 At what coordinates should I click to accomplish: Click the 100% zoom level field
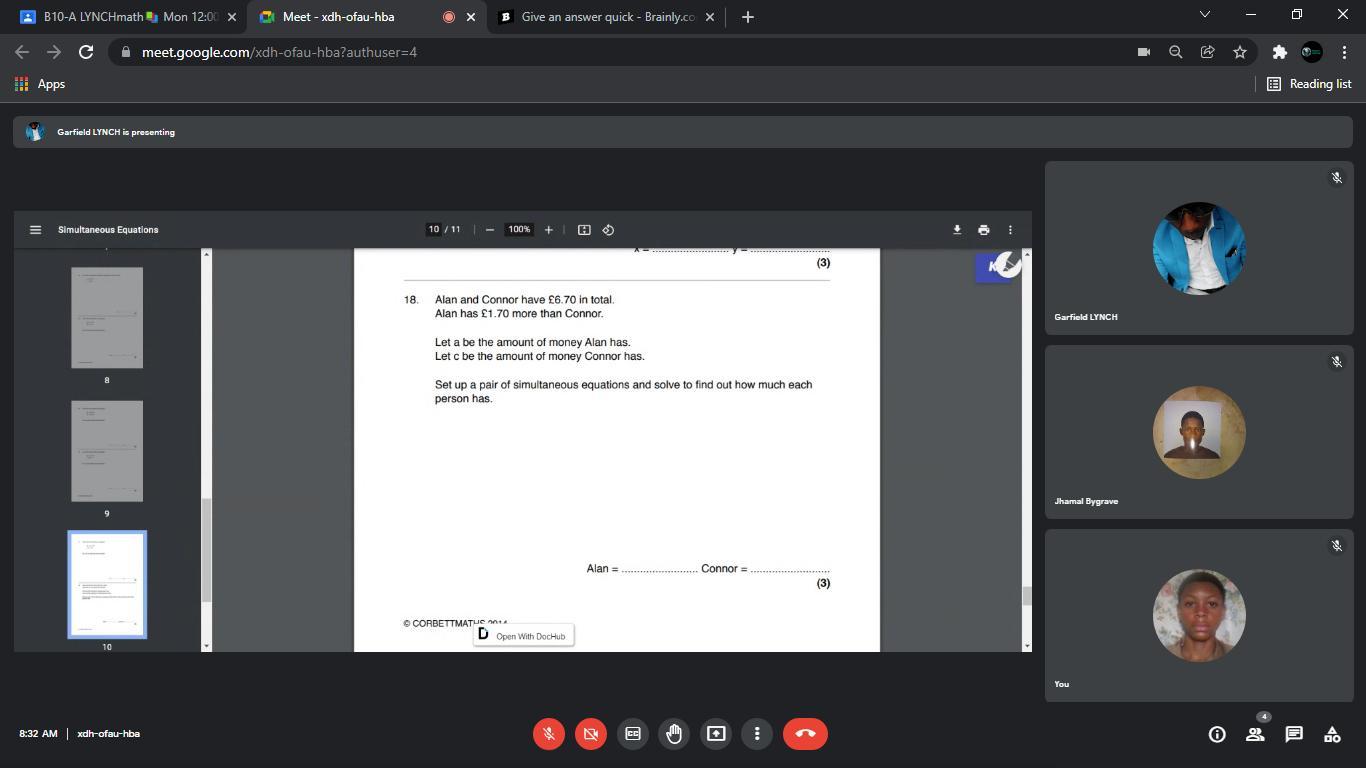[519, 230]
